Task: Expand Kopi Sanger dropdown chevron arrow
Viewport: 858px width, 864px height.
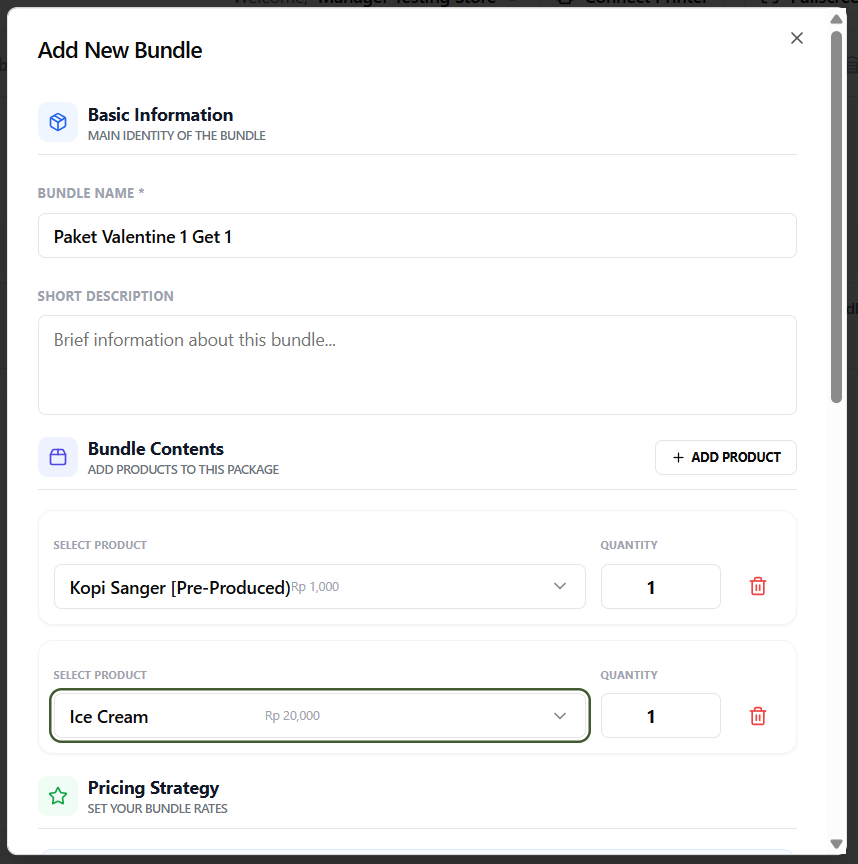Action: coord(560,587)
